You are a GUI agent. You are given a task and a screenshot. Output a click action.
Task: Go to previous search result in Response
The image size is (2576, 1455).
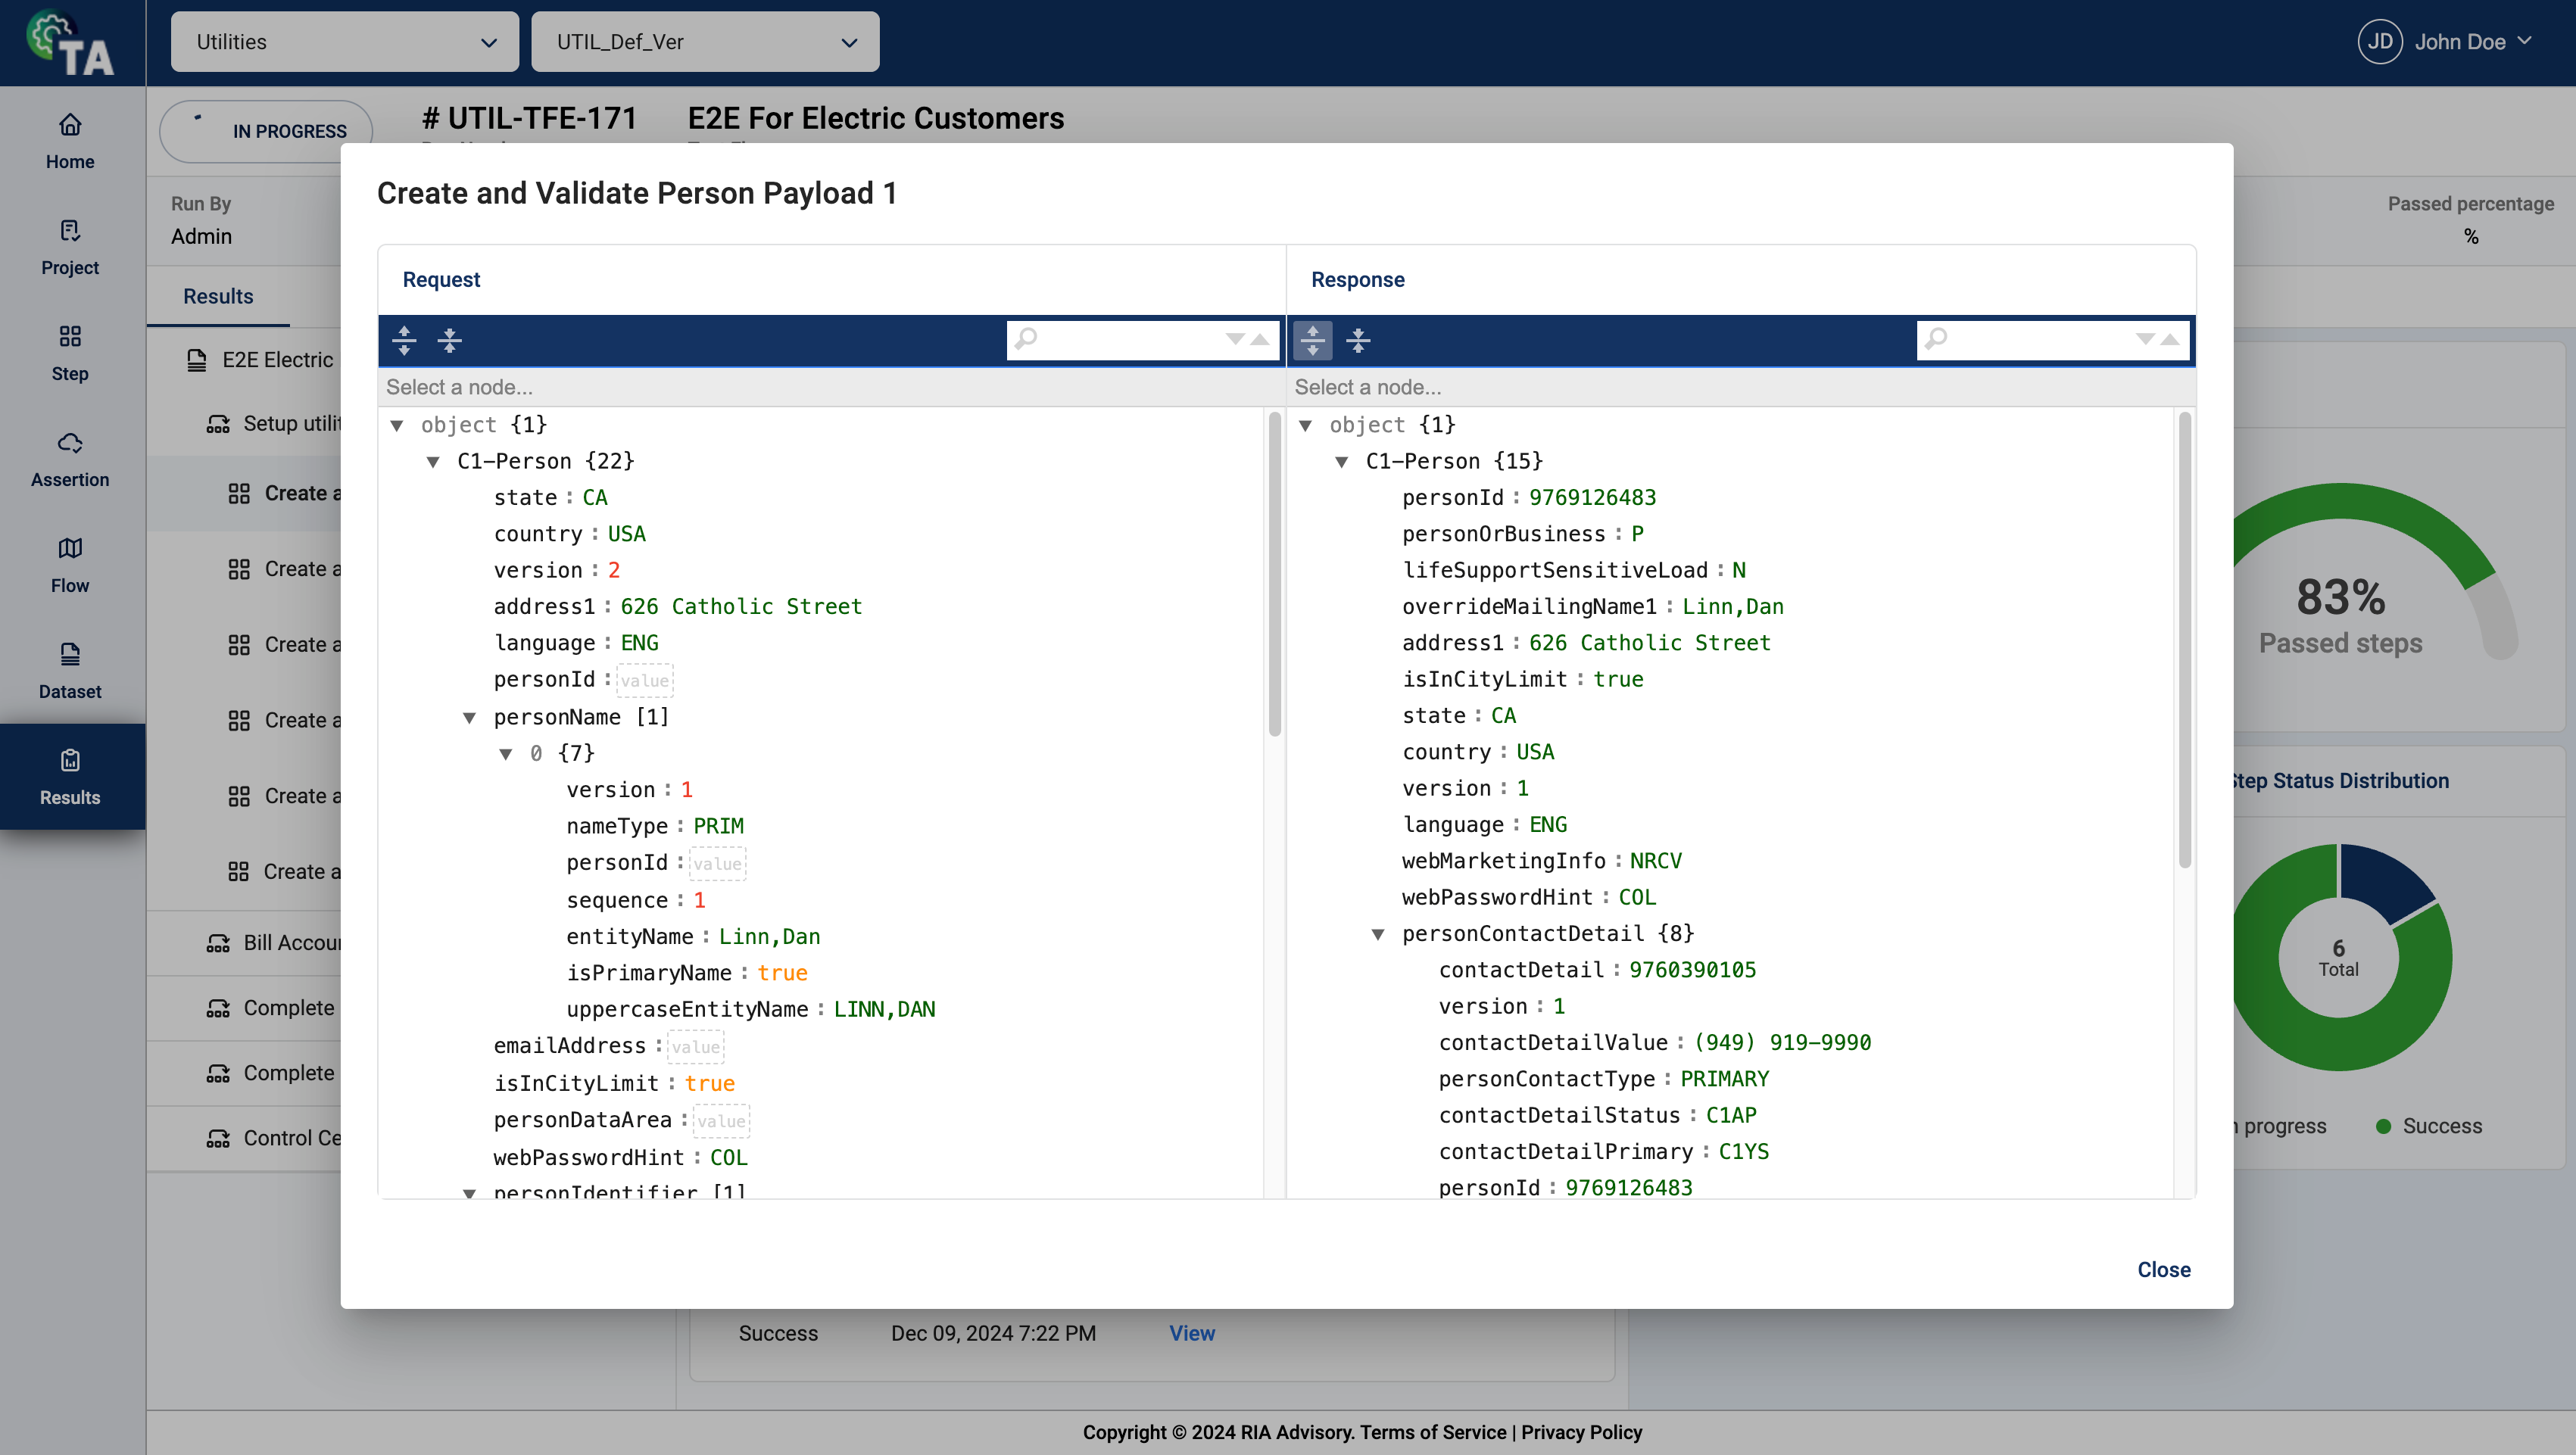2169,339
